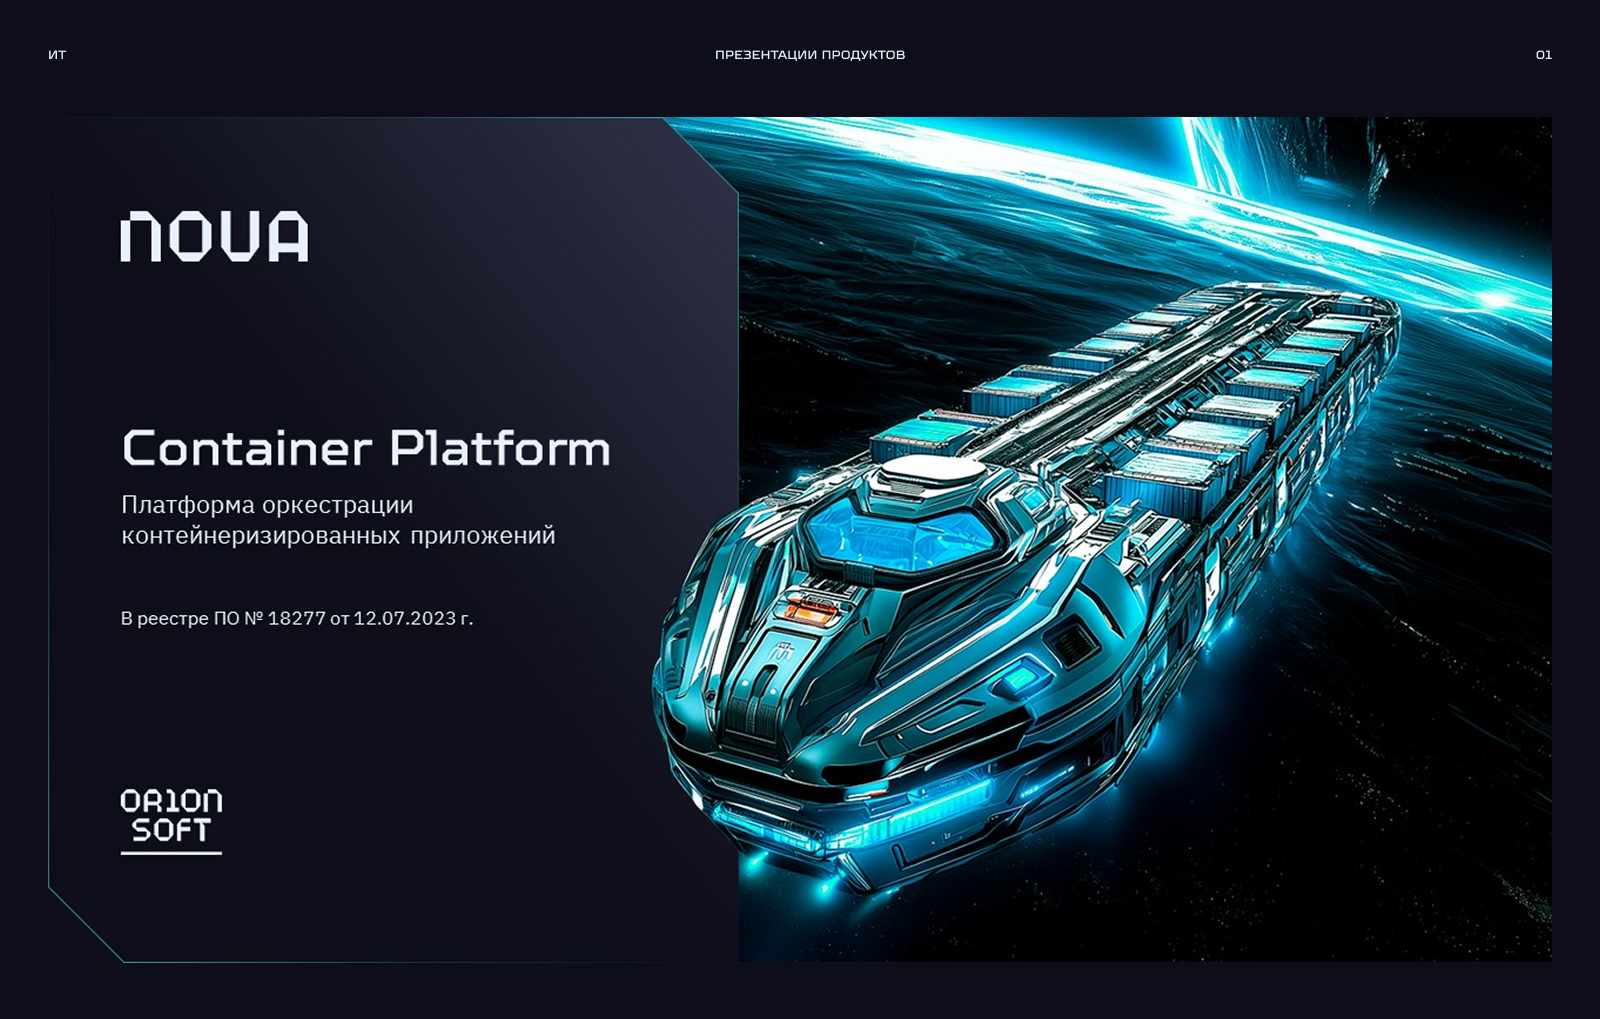Click the date 12.07.2023 in the registry line

point(405,619)
